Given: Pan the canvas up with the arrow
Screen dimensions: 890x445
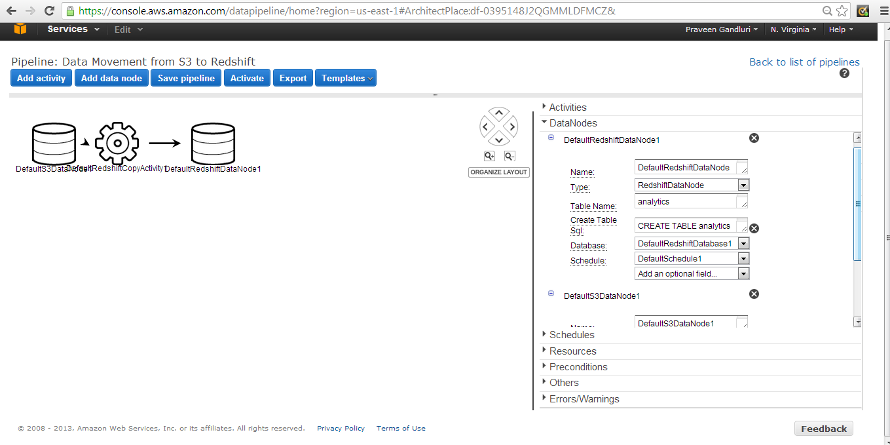Looking at the screenshot, I should 499,112.
